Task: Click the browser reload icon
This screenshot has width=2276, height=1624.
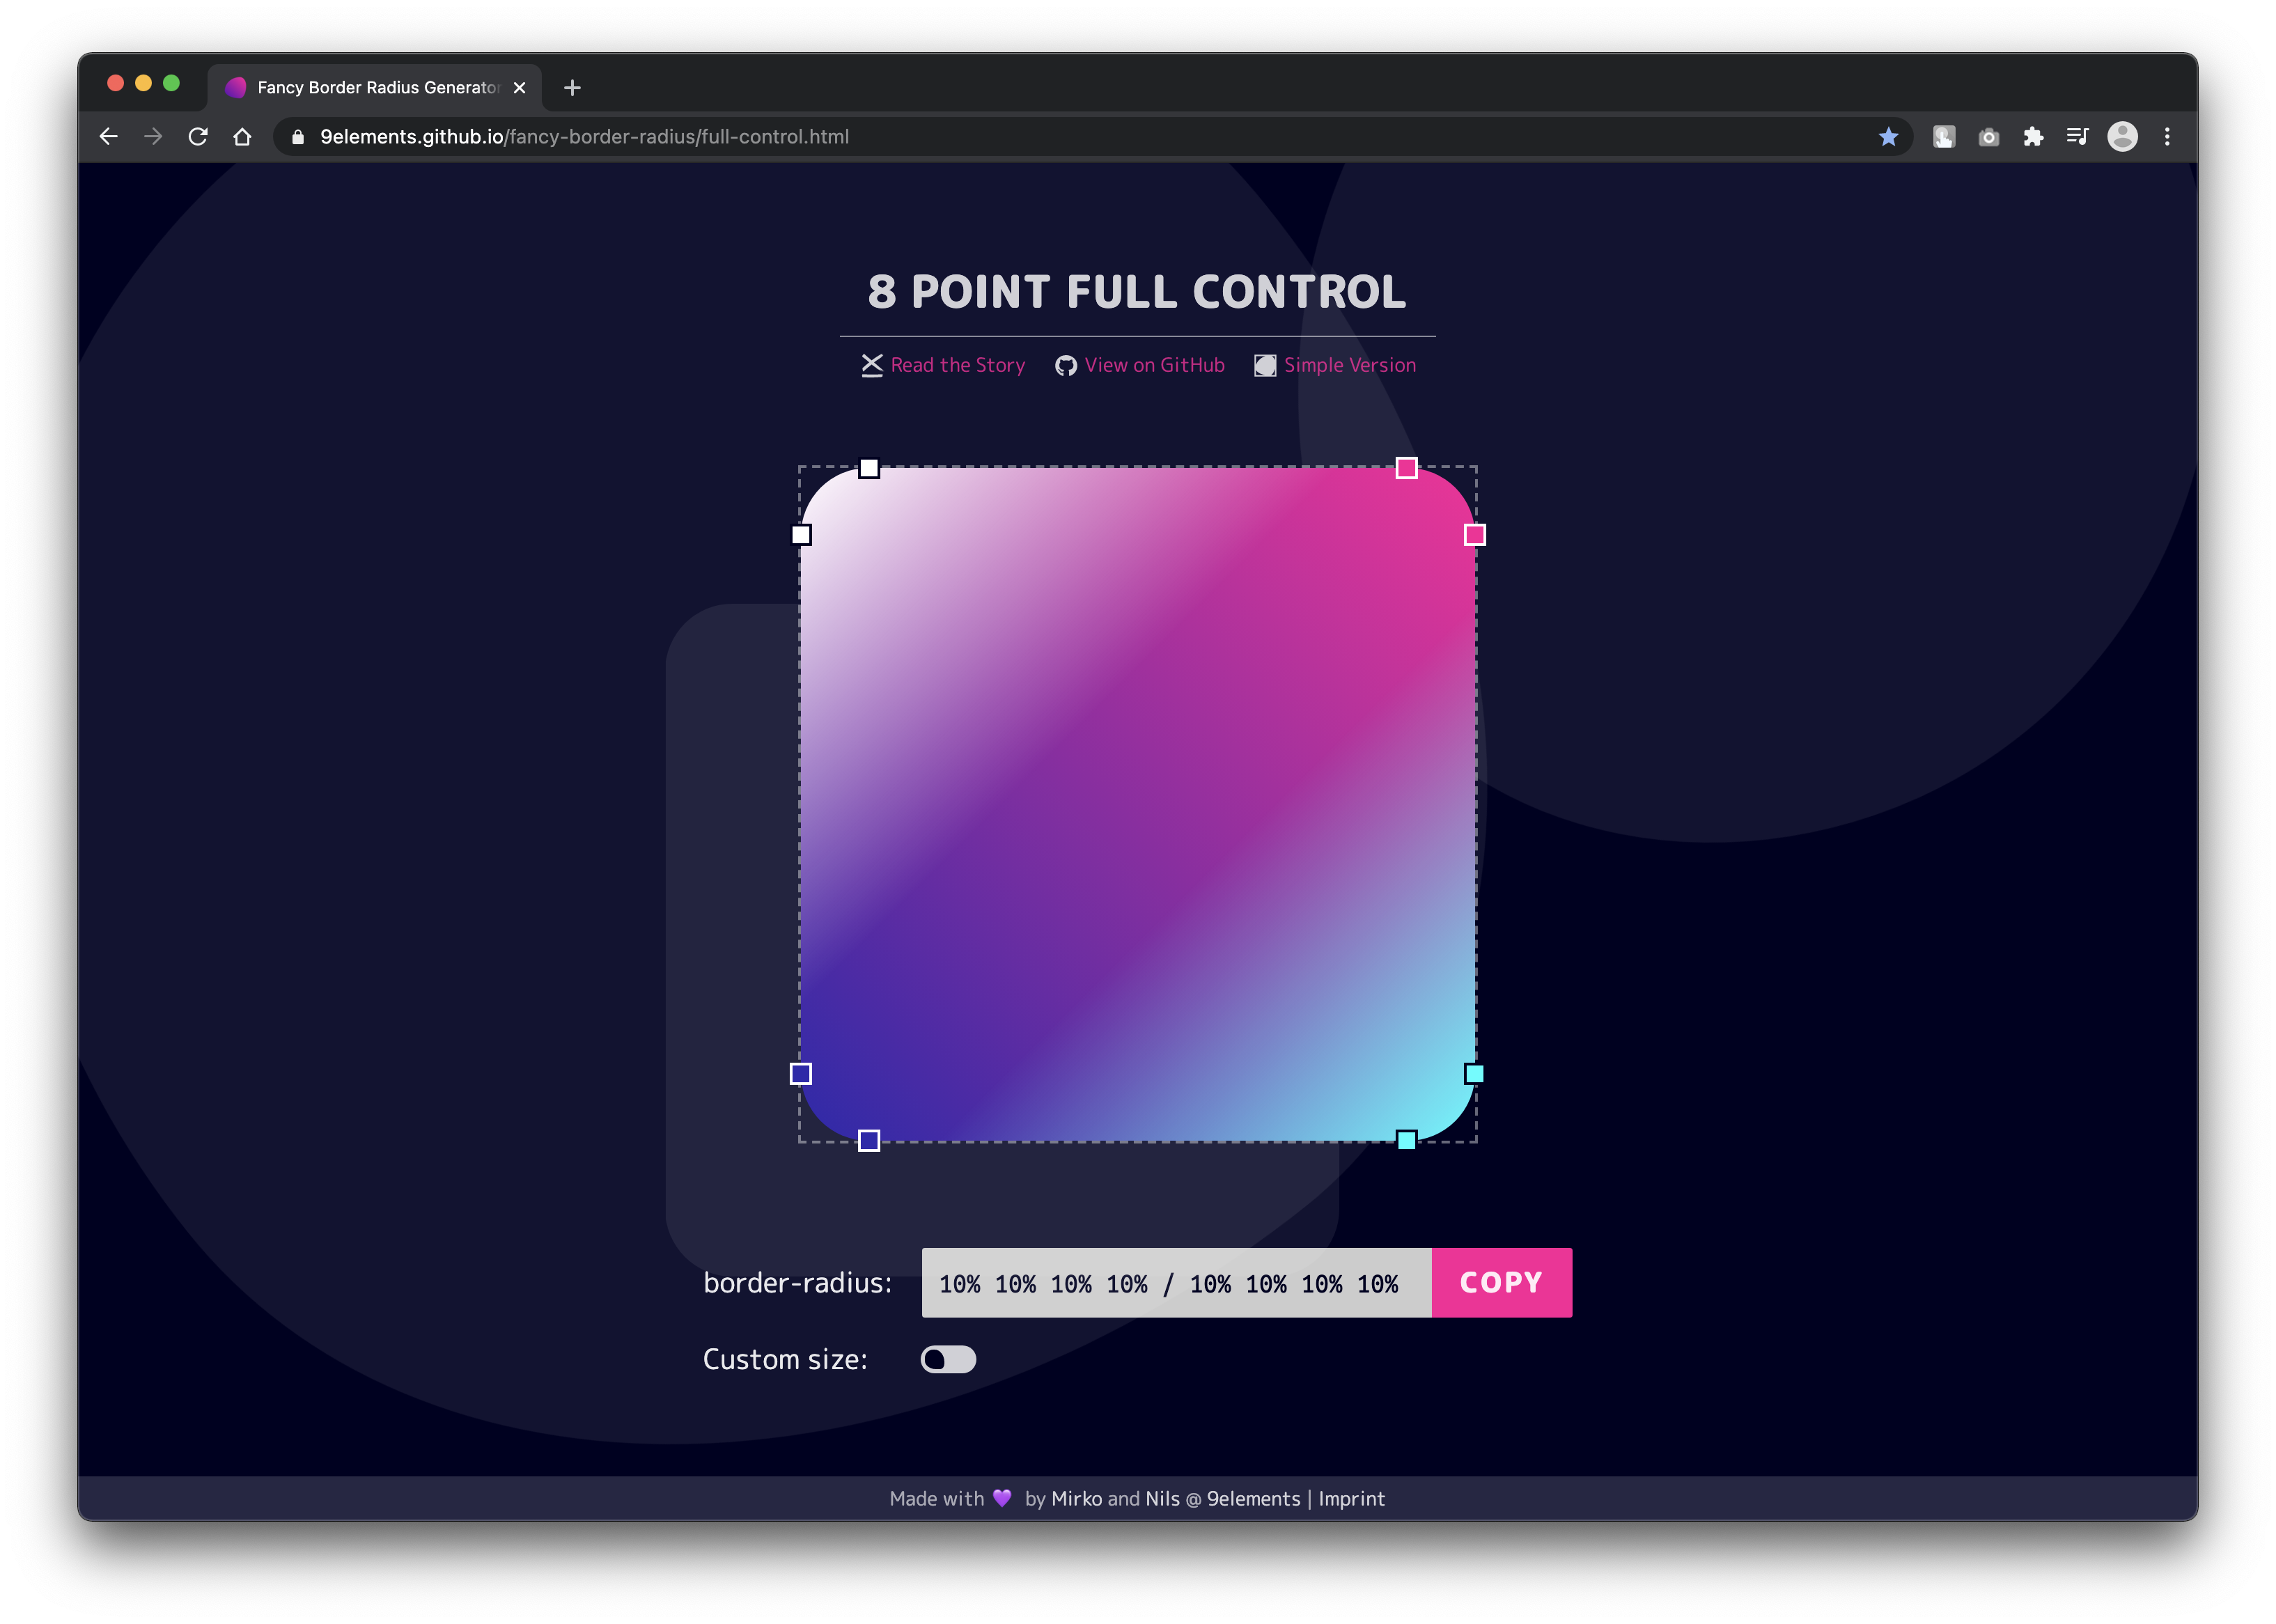Action: click(x=198, y=137)
